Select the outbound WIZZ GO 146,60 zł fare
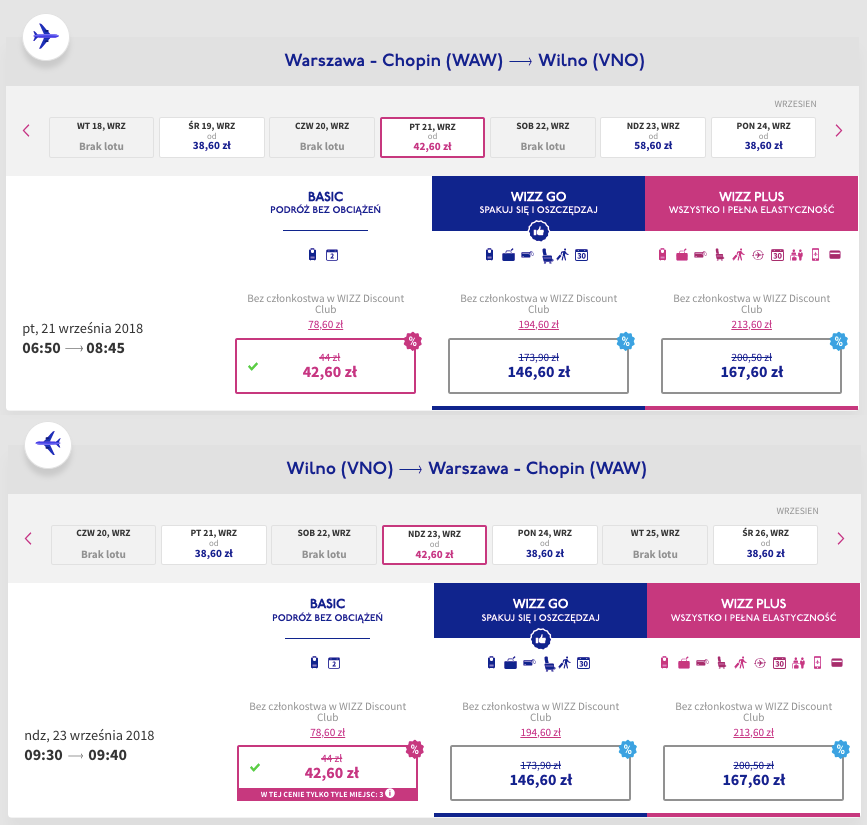Screen dimensions: 867x836 [x=538, y=365]
